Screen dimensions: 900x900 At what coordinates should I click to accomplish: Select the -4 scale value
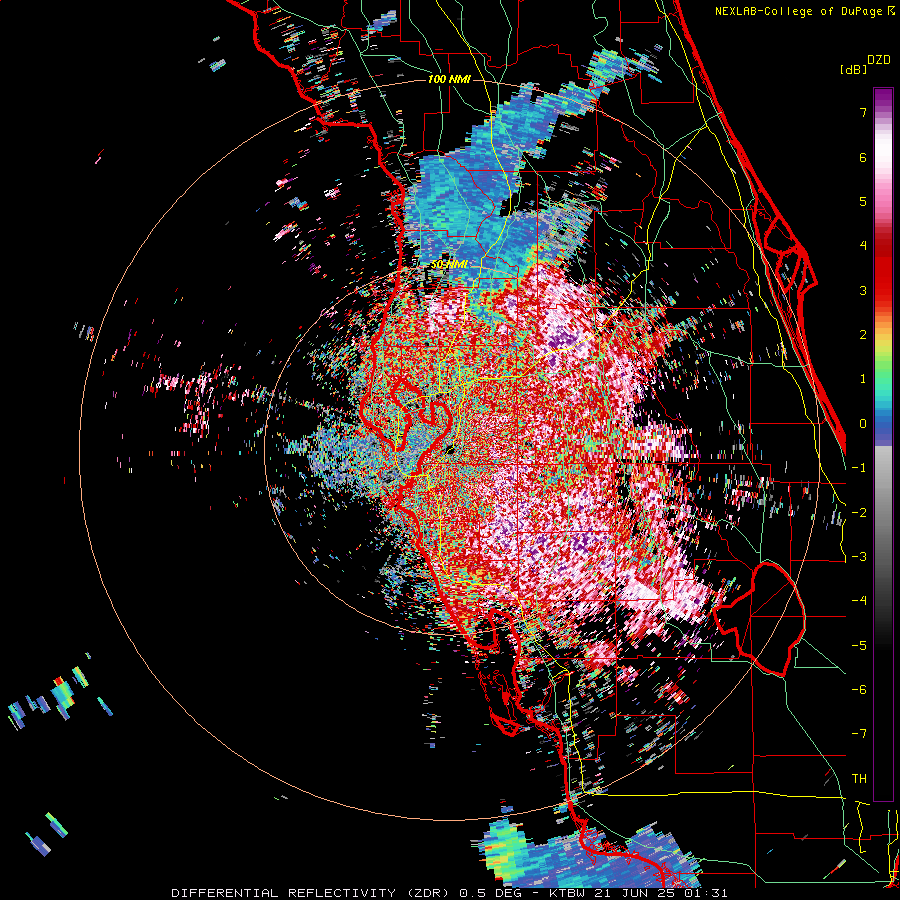pos(859,601)
